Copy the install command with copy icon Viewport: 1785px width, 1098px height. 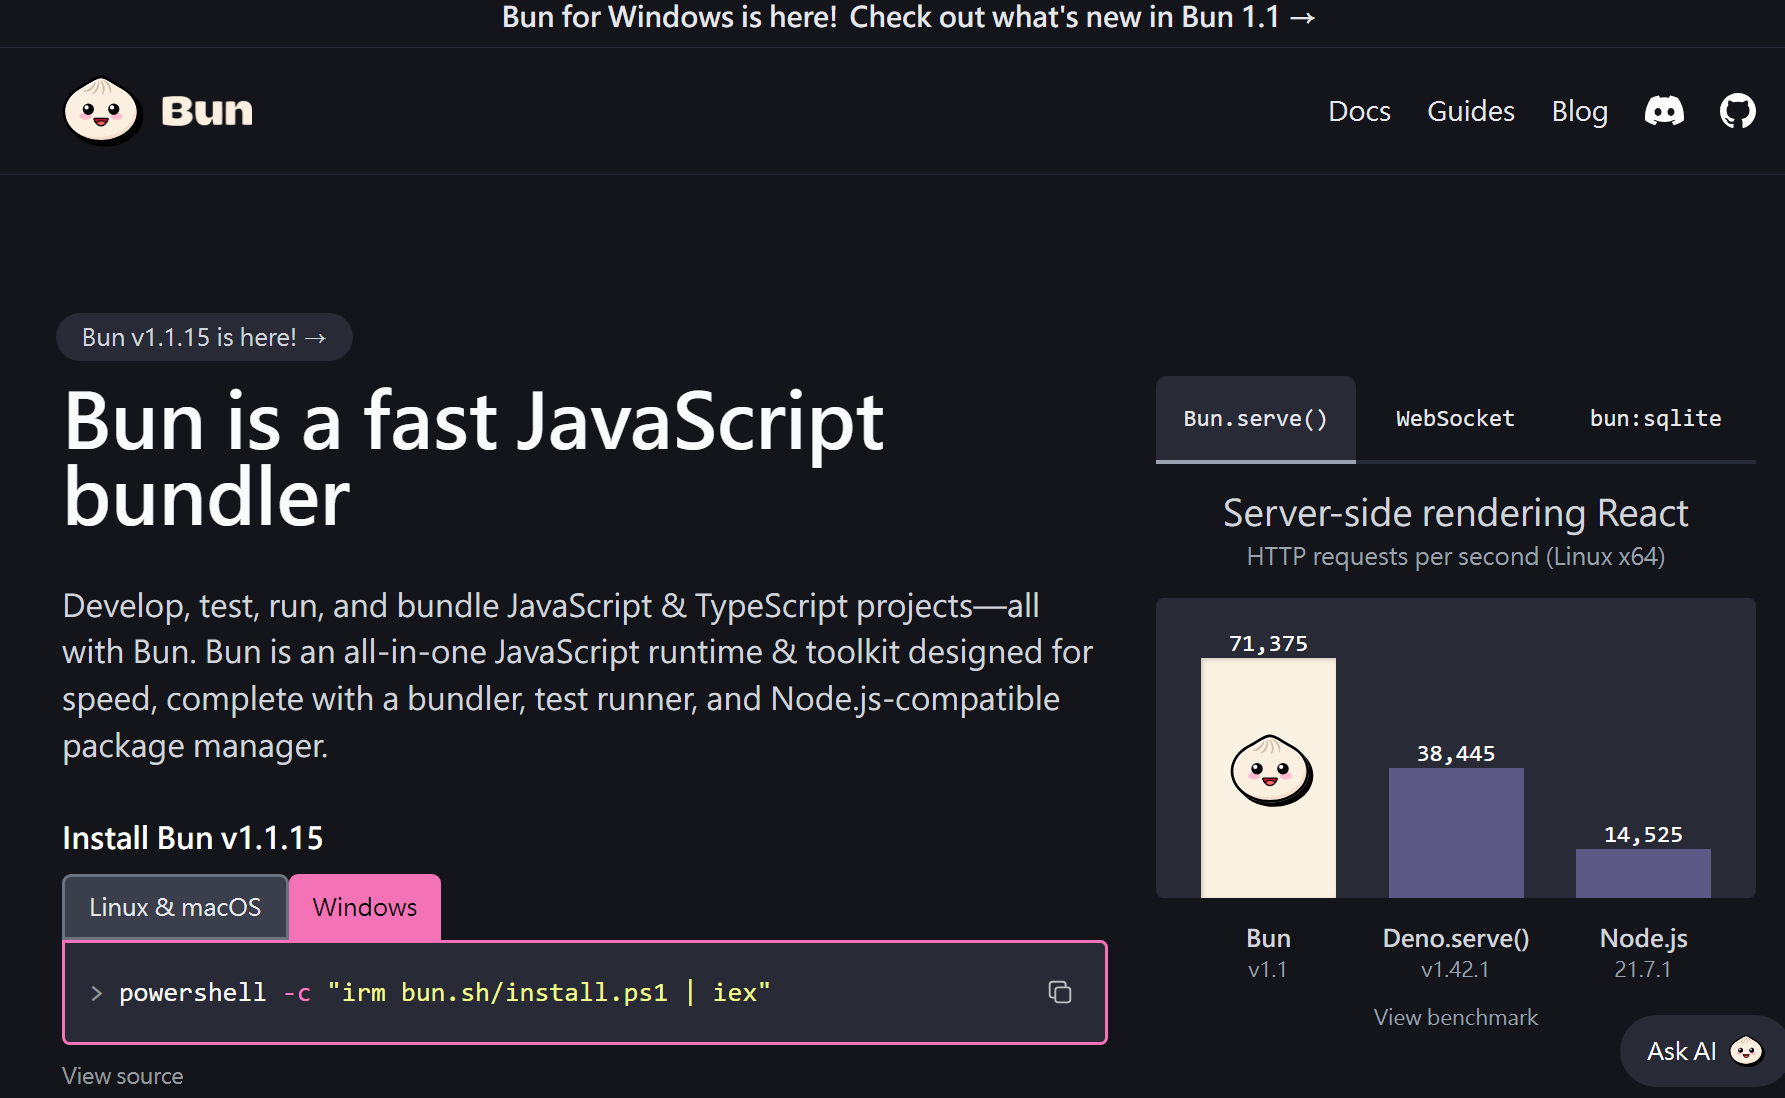(1060, 992)
